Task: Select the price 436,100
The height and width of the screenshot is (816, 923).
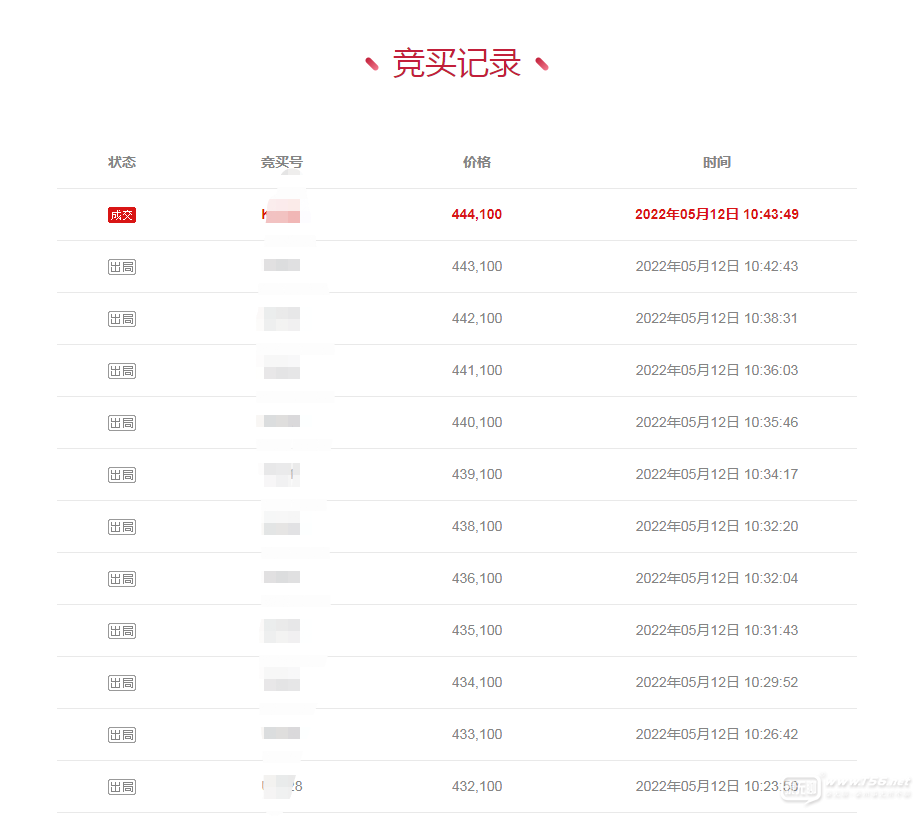Action: point(477,578)
